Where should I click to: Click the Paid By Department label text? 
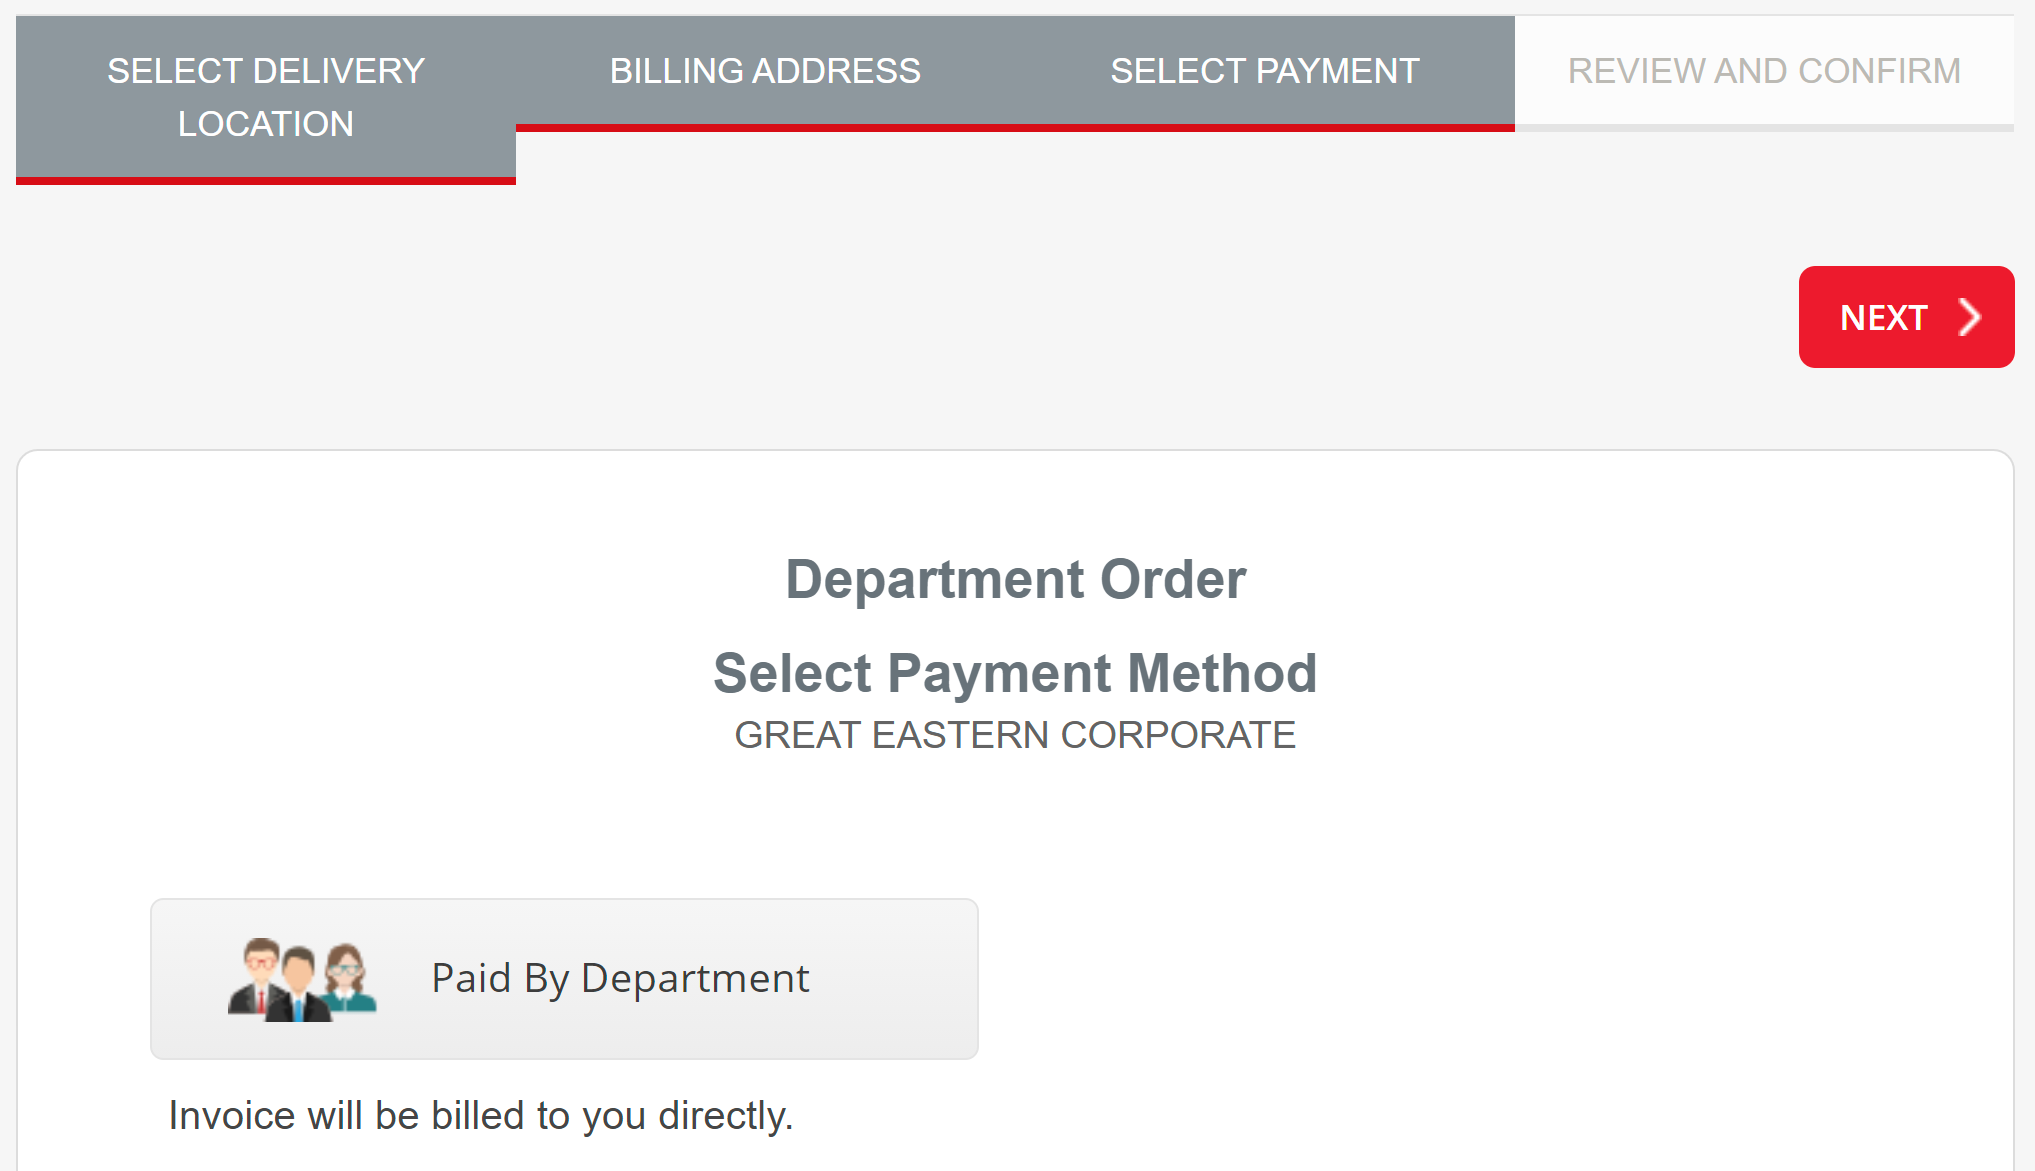620,978
